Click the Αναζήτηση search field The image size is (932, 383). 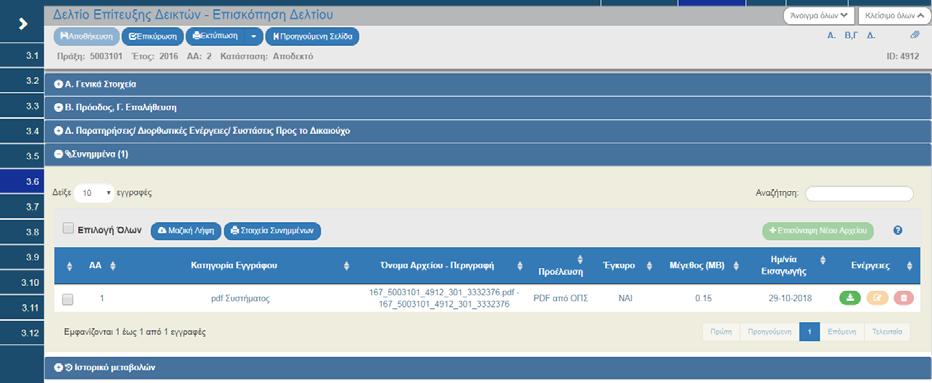859,193
